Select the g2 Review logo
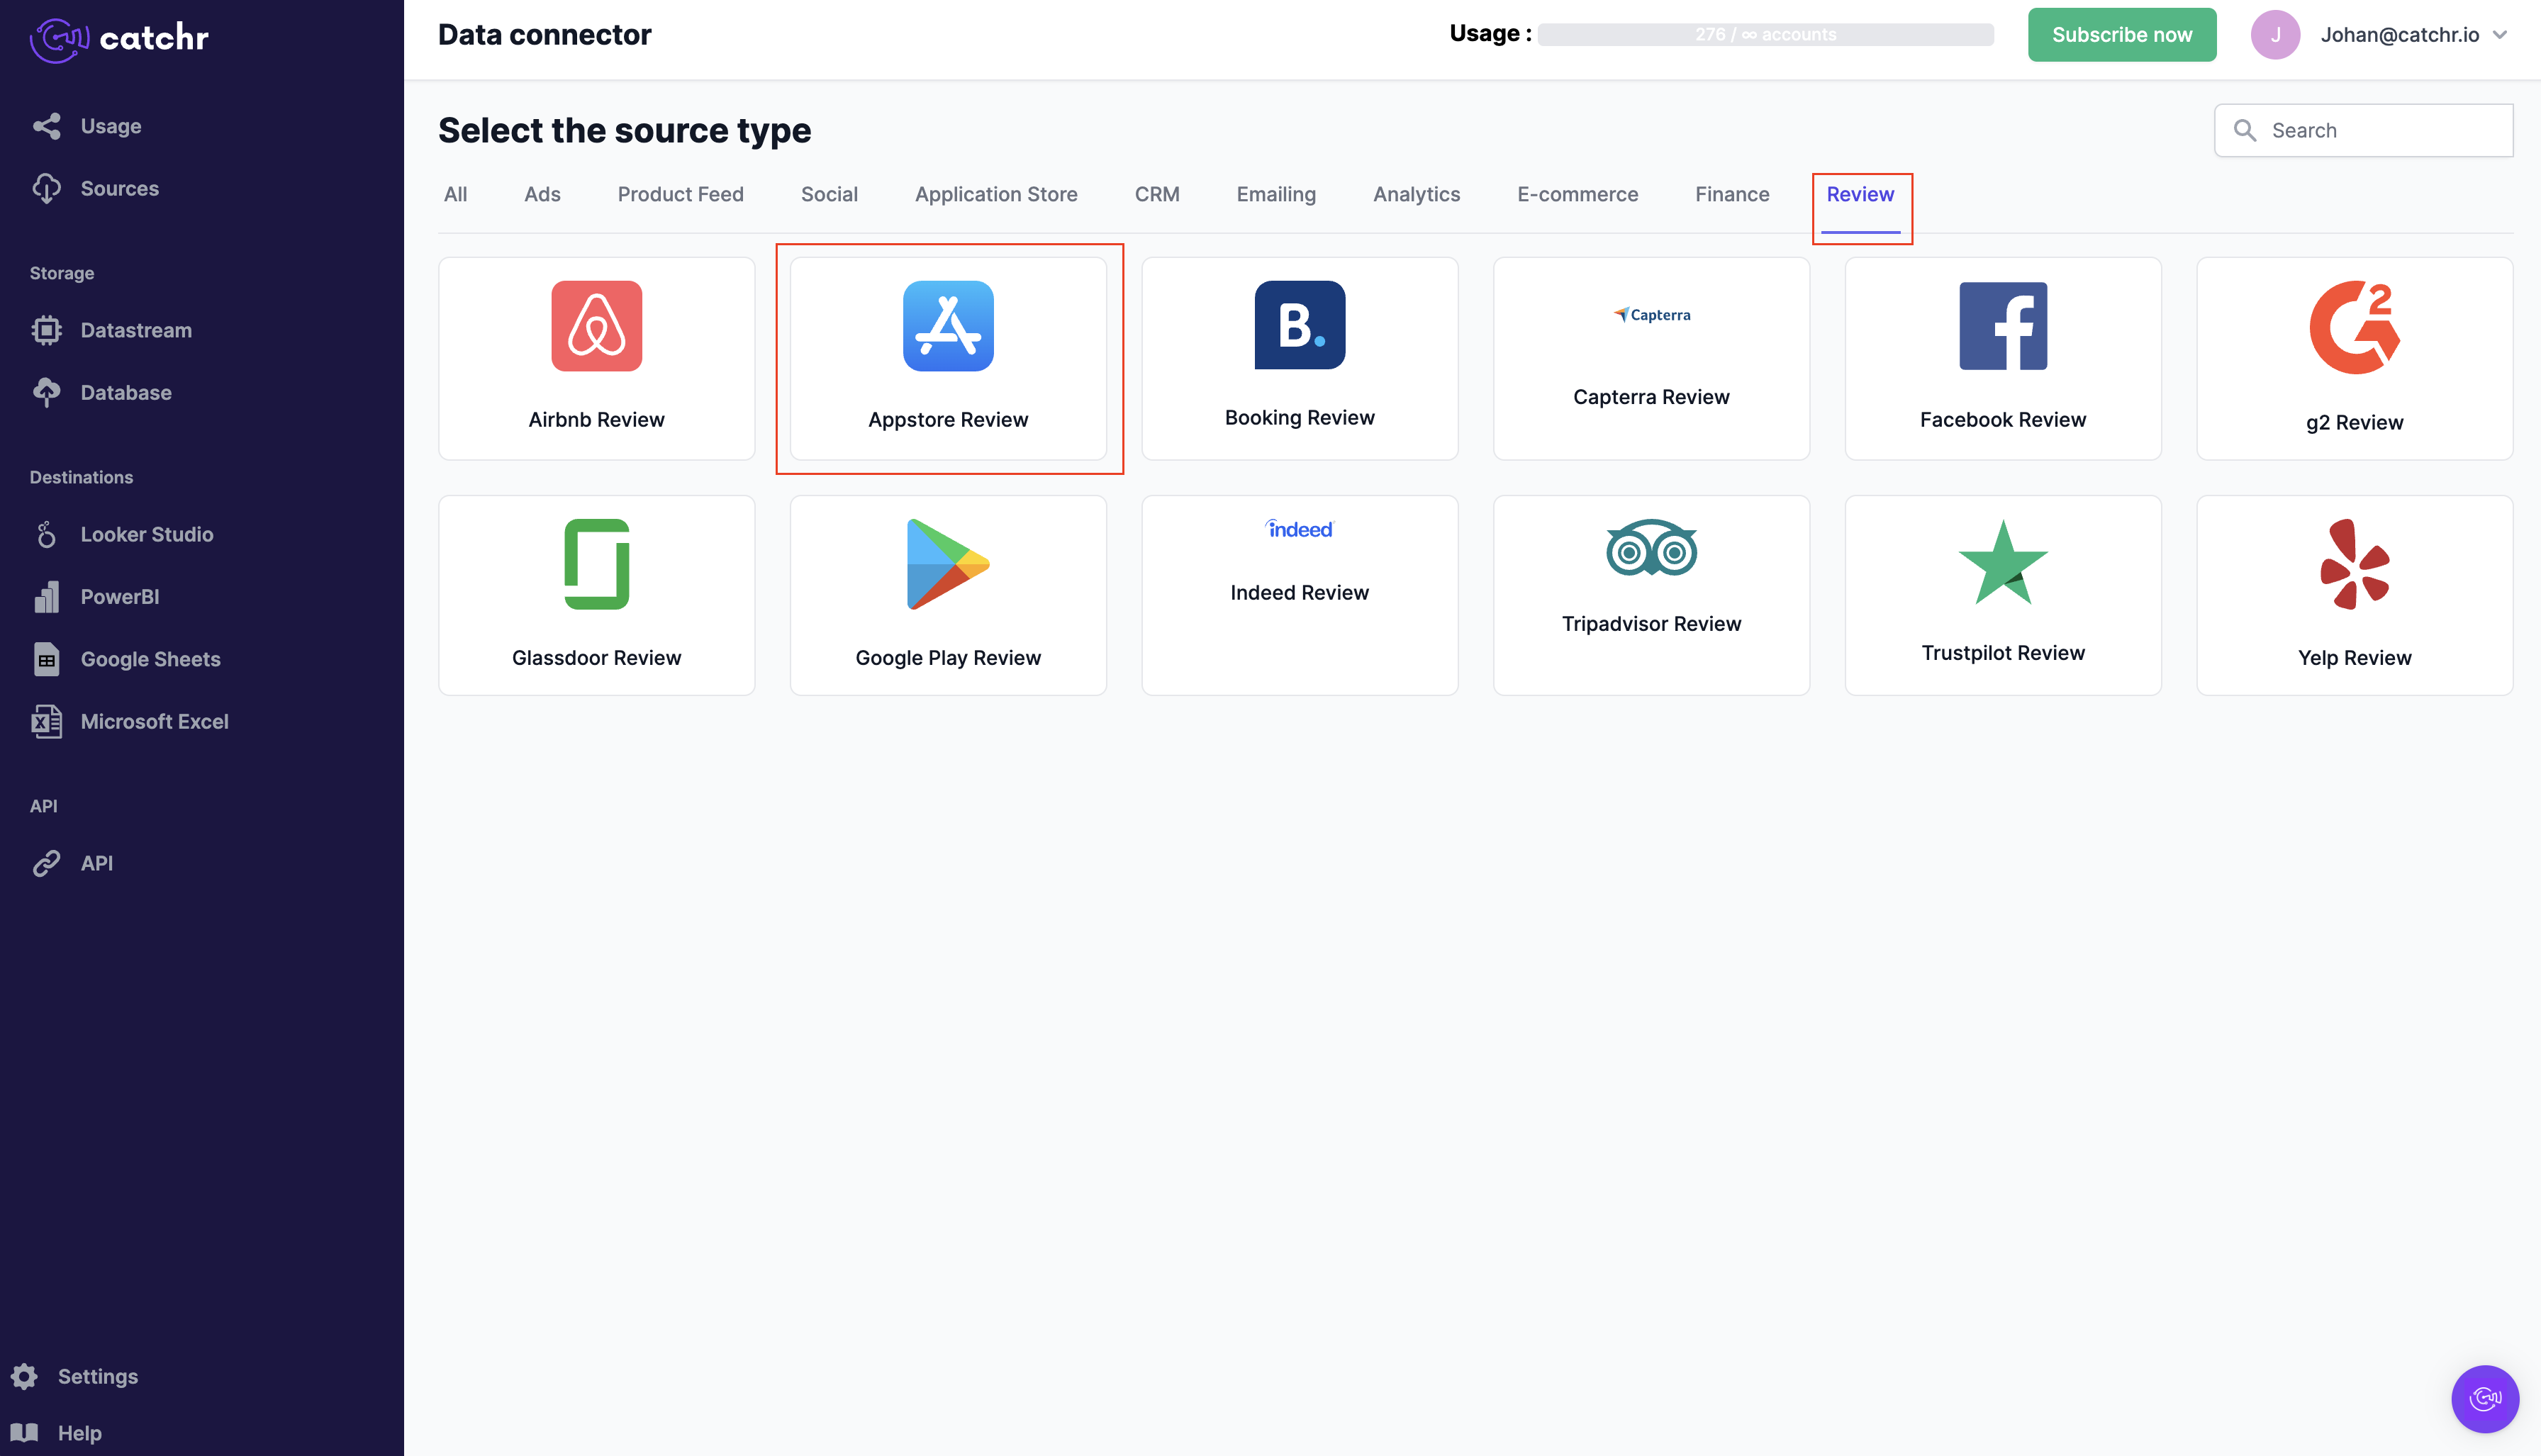This screenshot has width=2541, height=1456. pos(2355,327)
